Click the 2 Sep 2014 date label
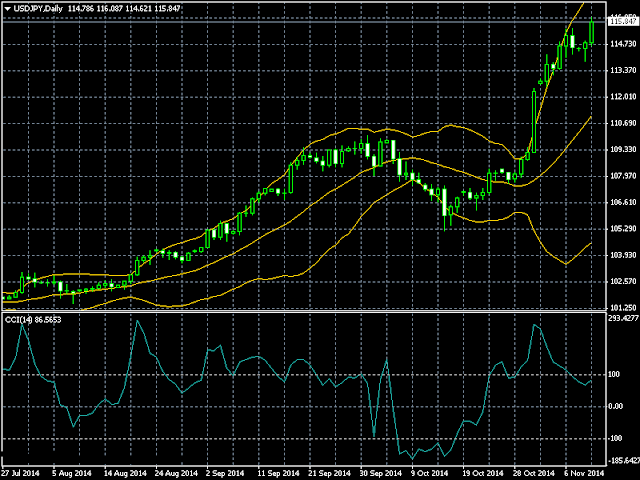640x480 pixels. point(227,473)
